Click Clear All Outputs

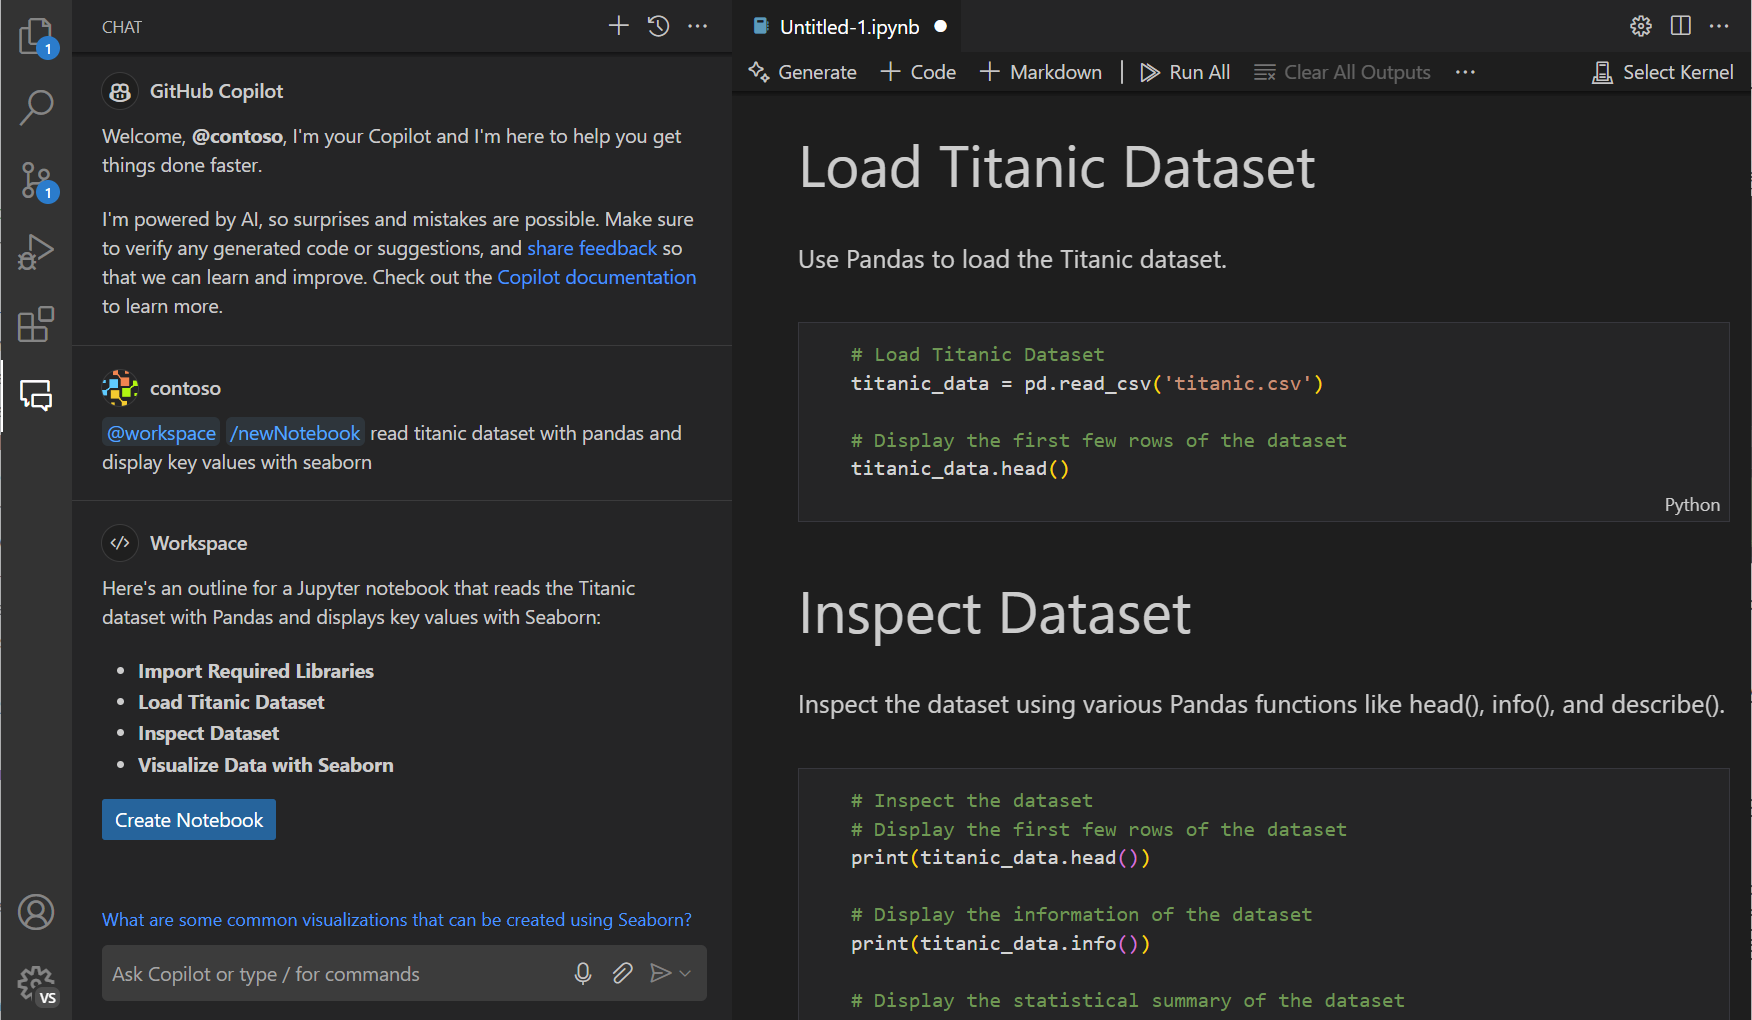coord(1342,72)
